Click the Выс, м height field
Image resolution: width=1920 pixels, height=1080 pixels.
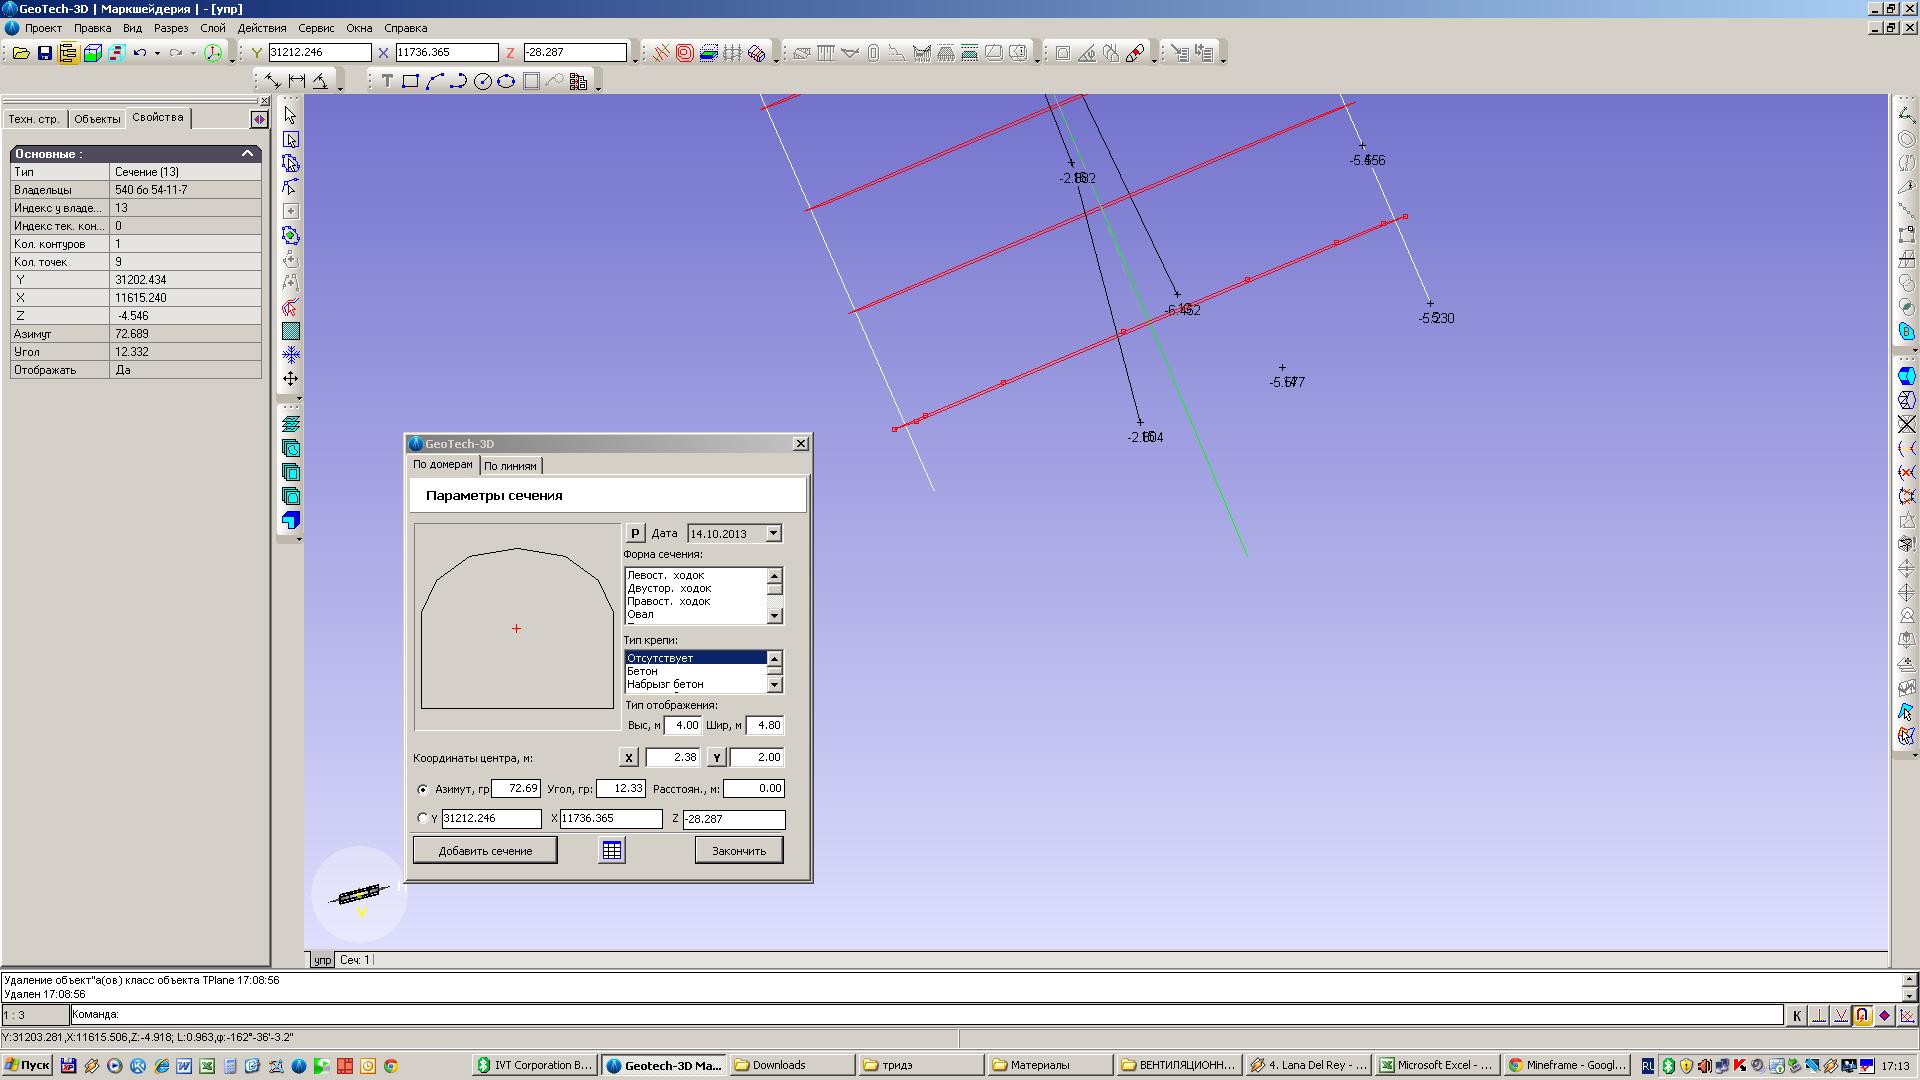(683, 726)
